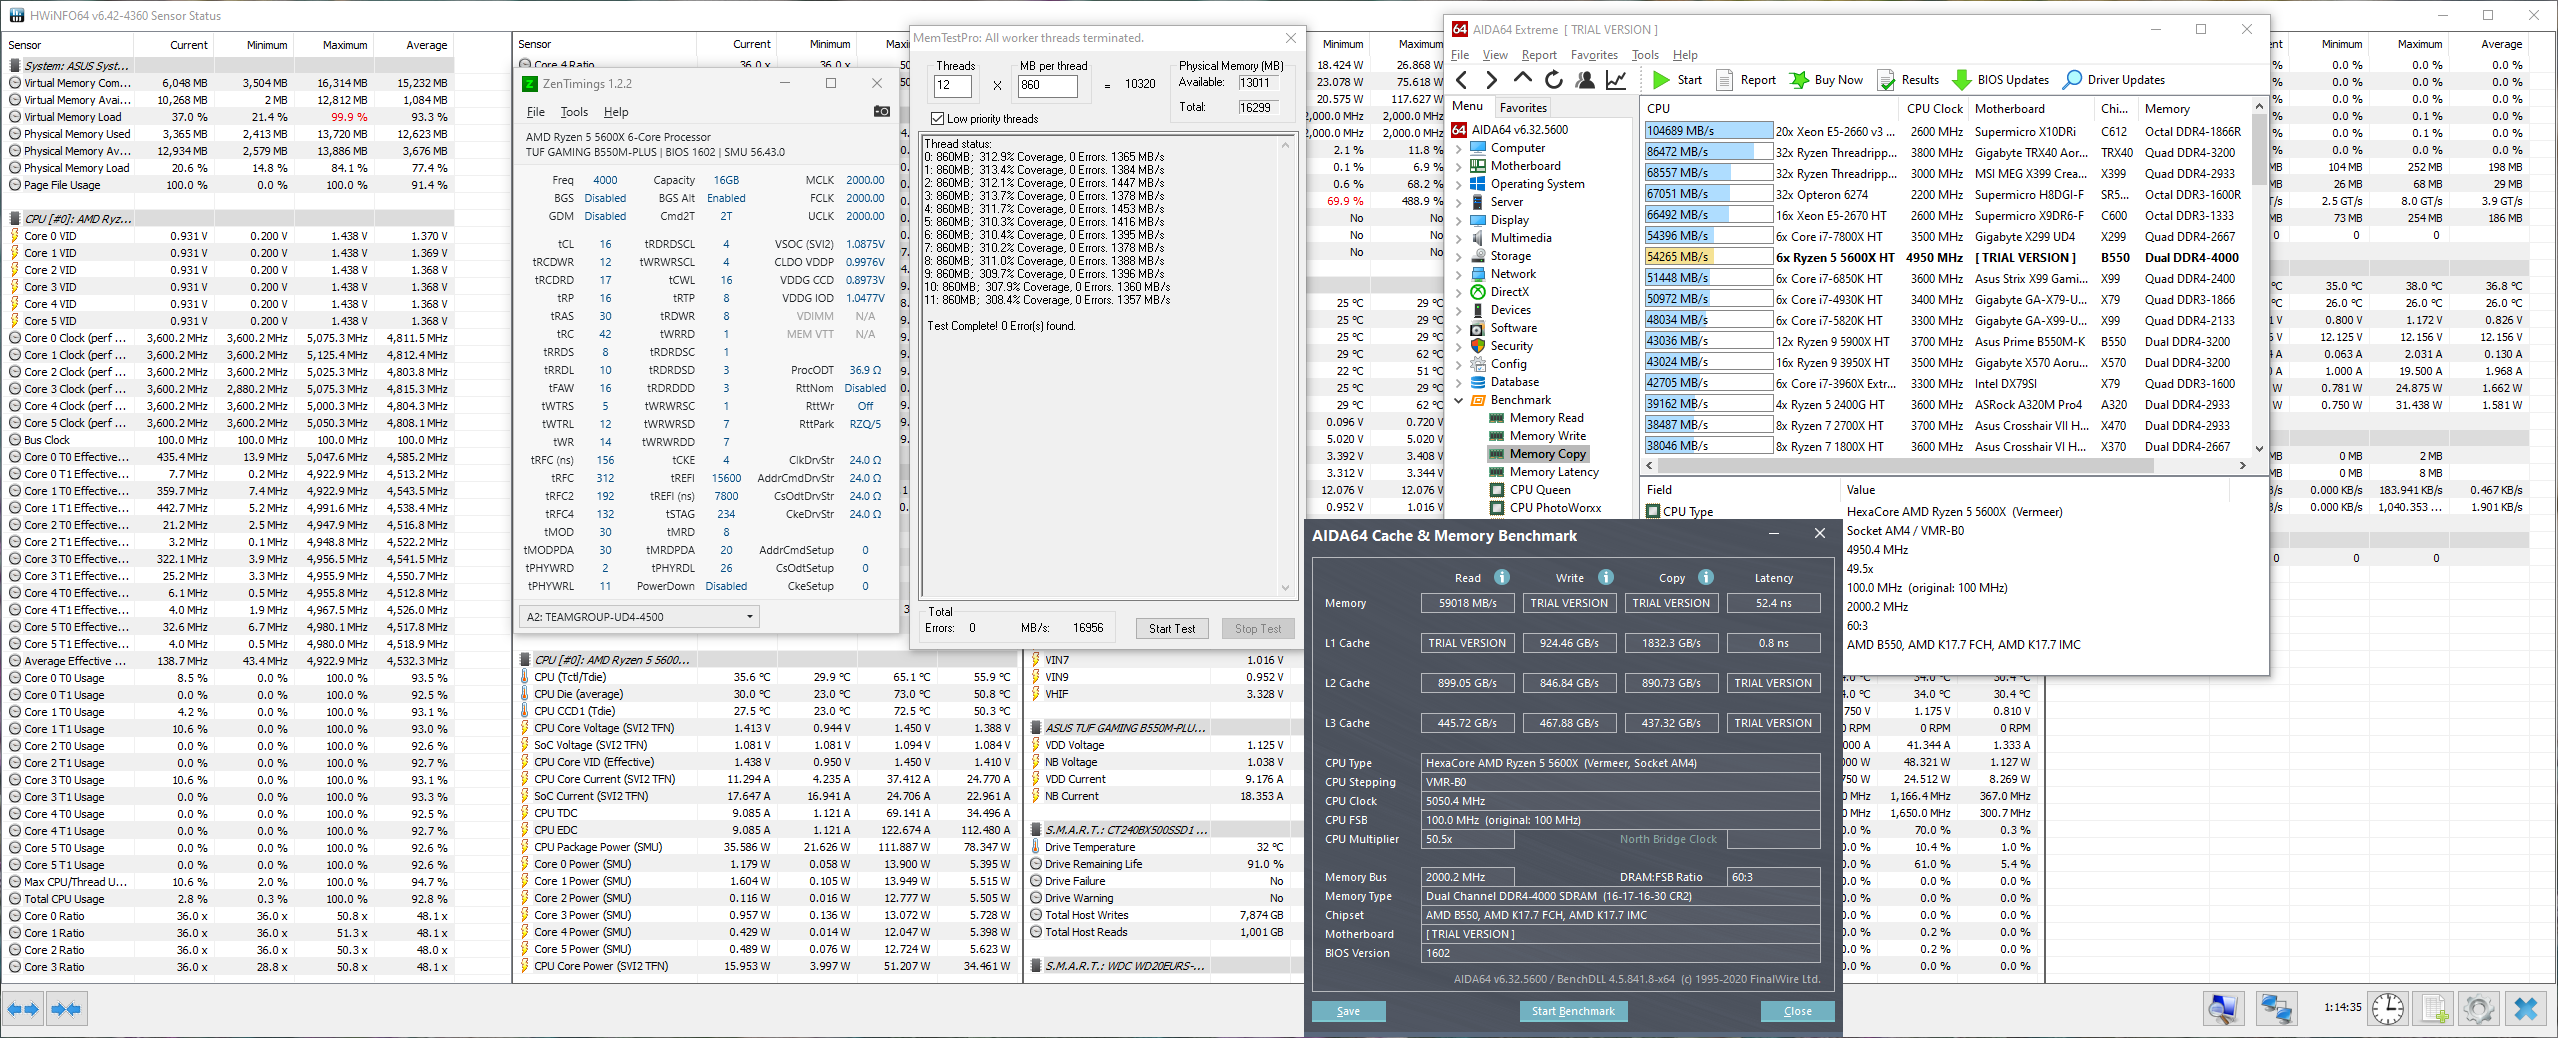Click the Write info icon in benchmark window

(x=1605, y=577)
